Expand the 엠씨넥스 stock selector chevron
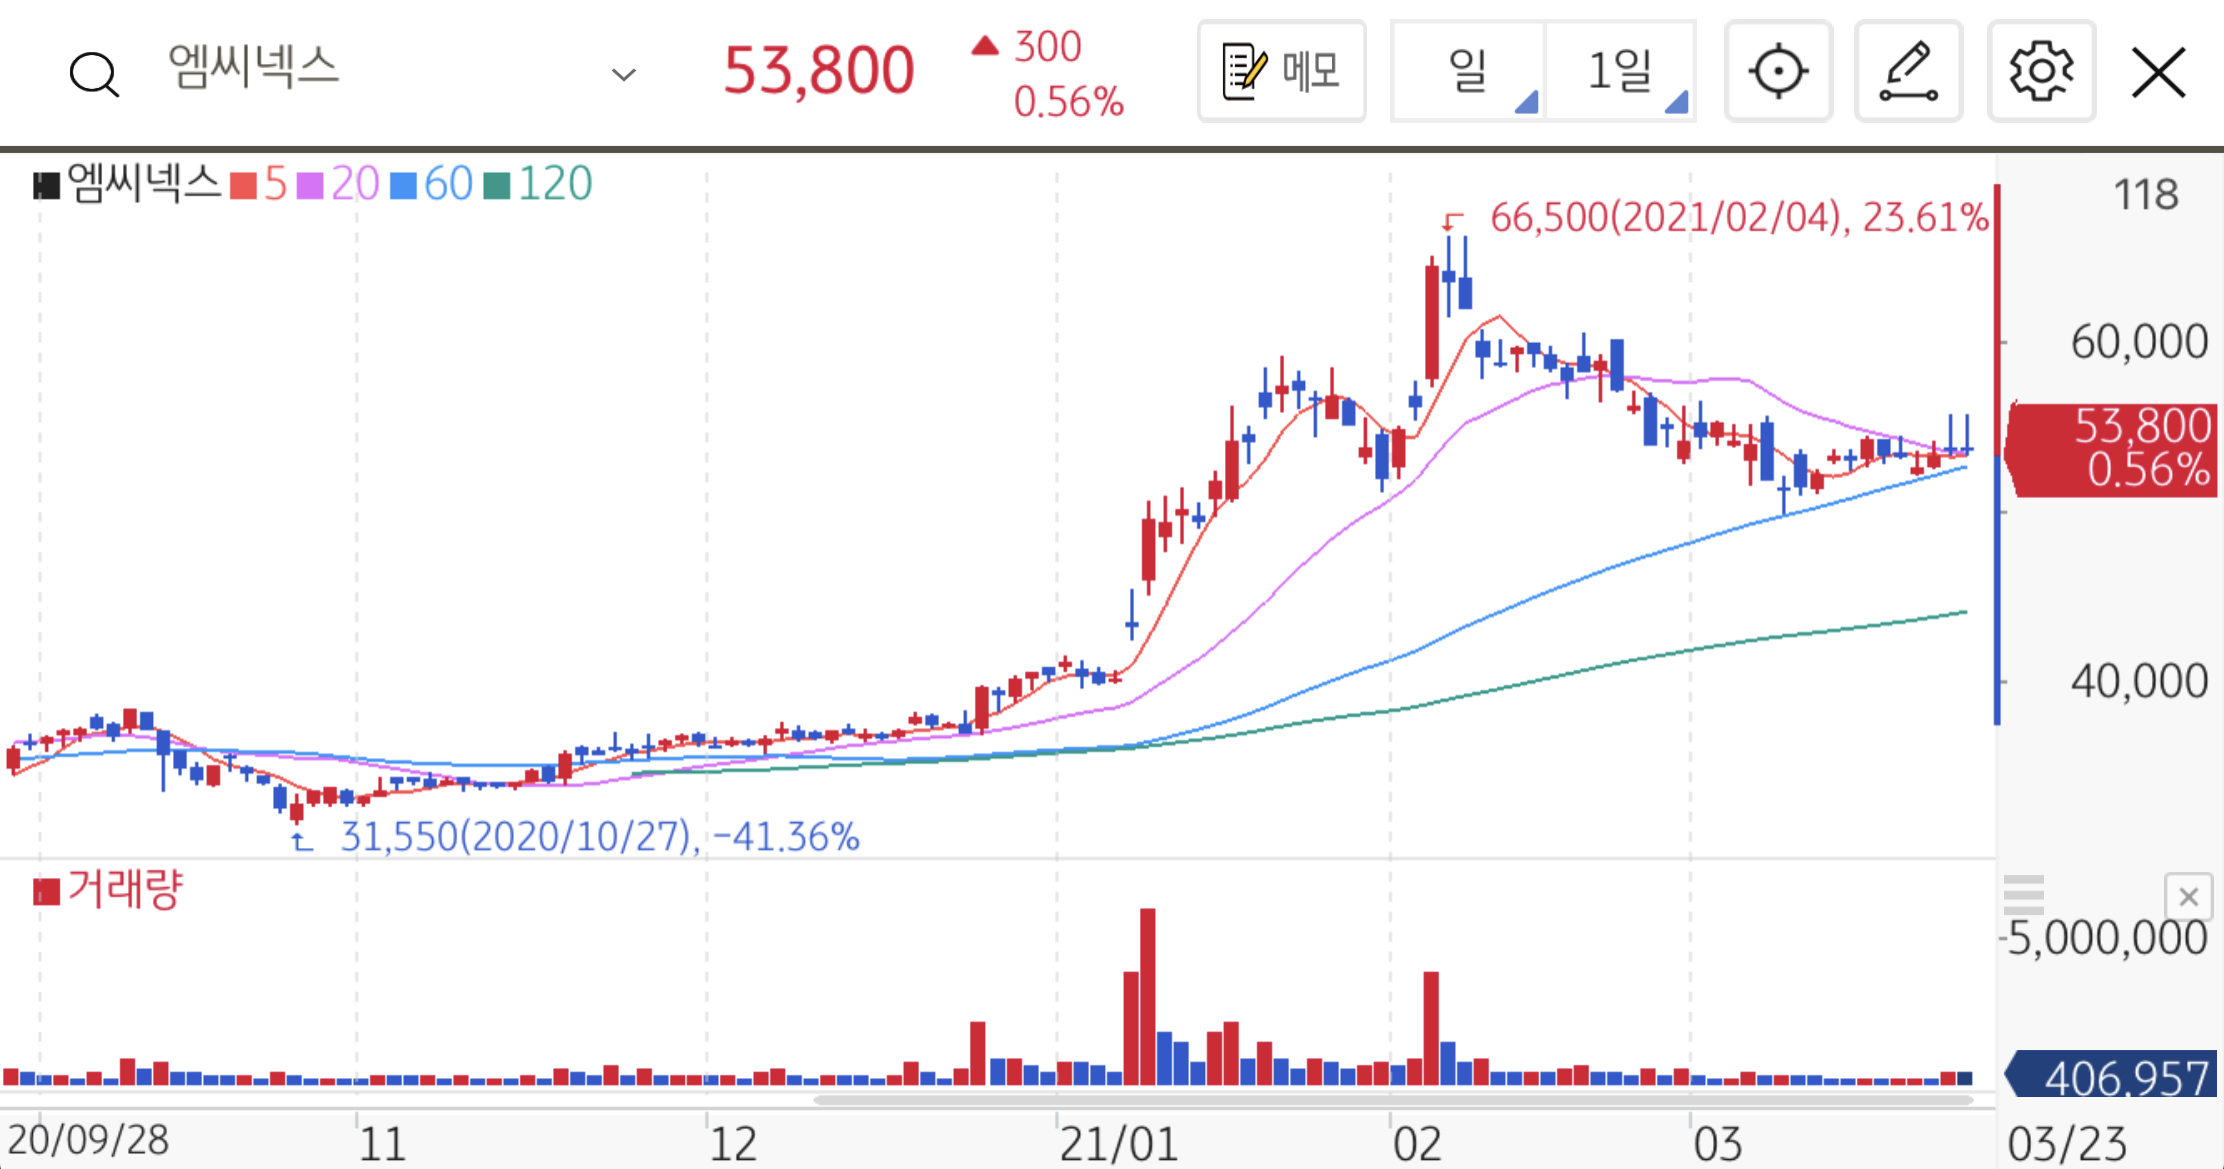Viewport: 2224px width, 1169px height. click(624, 75)
